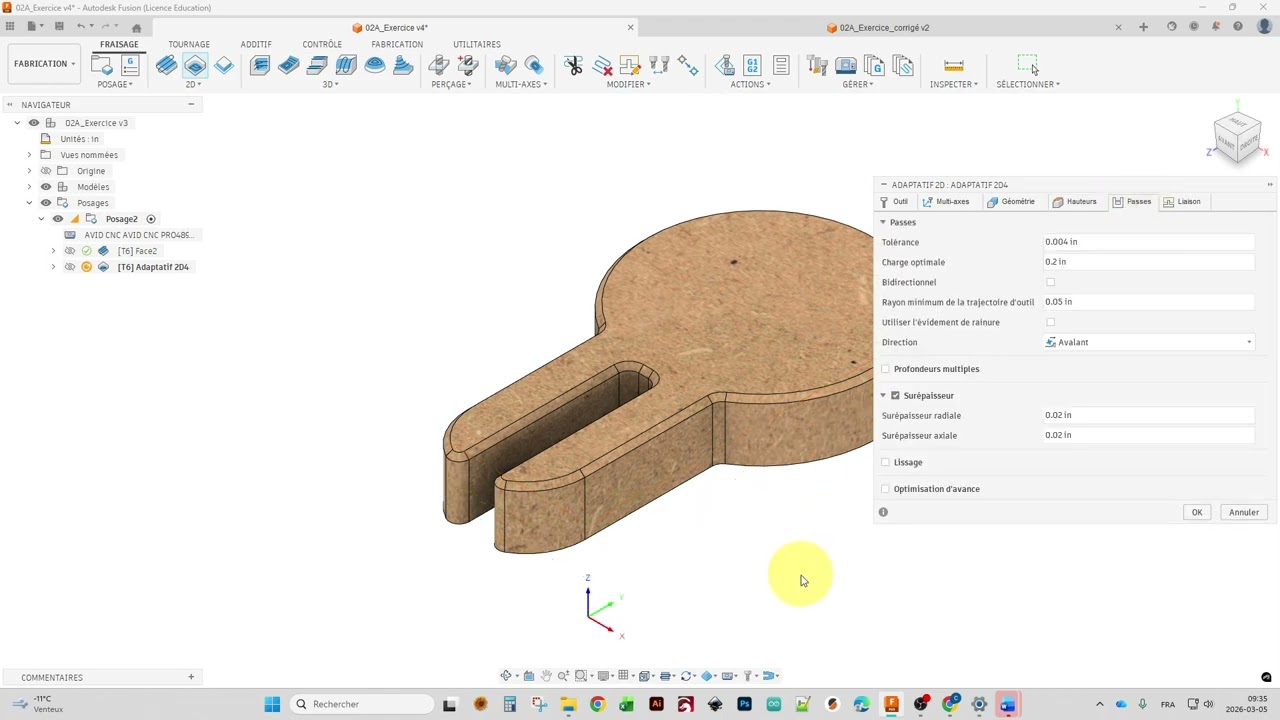Open Adobe Illustrator from the taskbar
1280x720 pixels.
[x=656, y=704]
